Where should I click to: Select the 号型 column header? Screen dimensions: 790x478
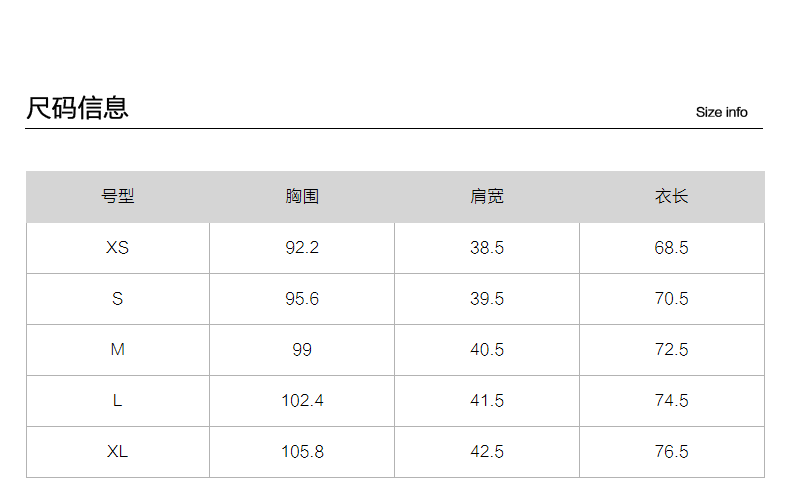coord(118,197)
